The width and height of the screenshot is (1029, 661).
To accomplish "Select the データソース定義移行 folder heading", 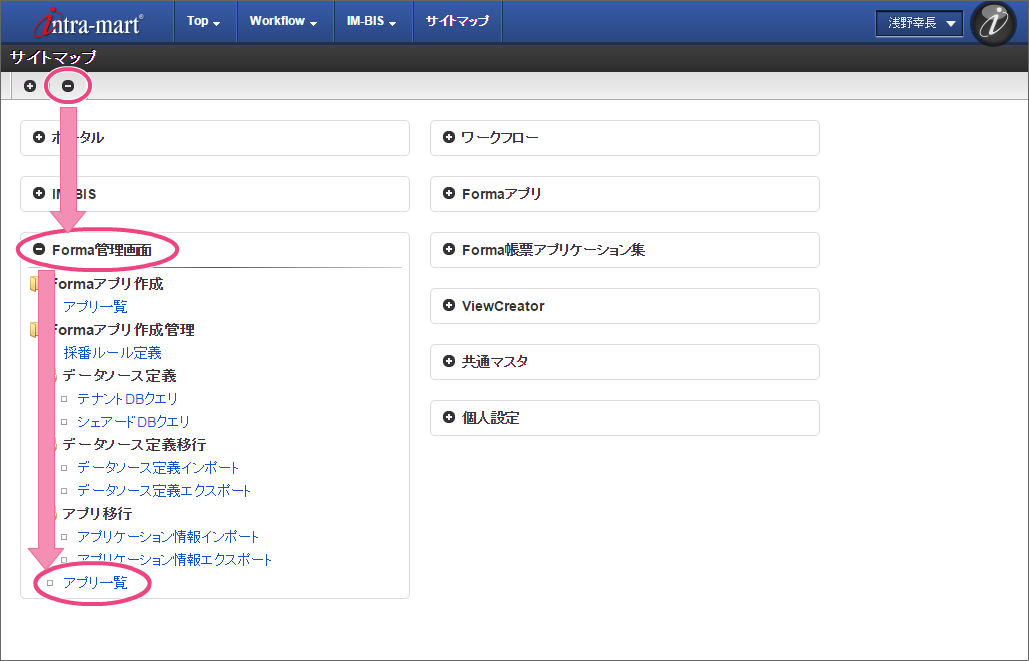I will coord(135,444).
